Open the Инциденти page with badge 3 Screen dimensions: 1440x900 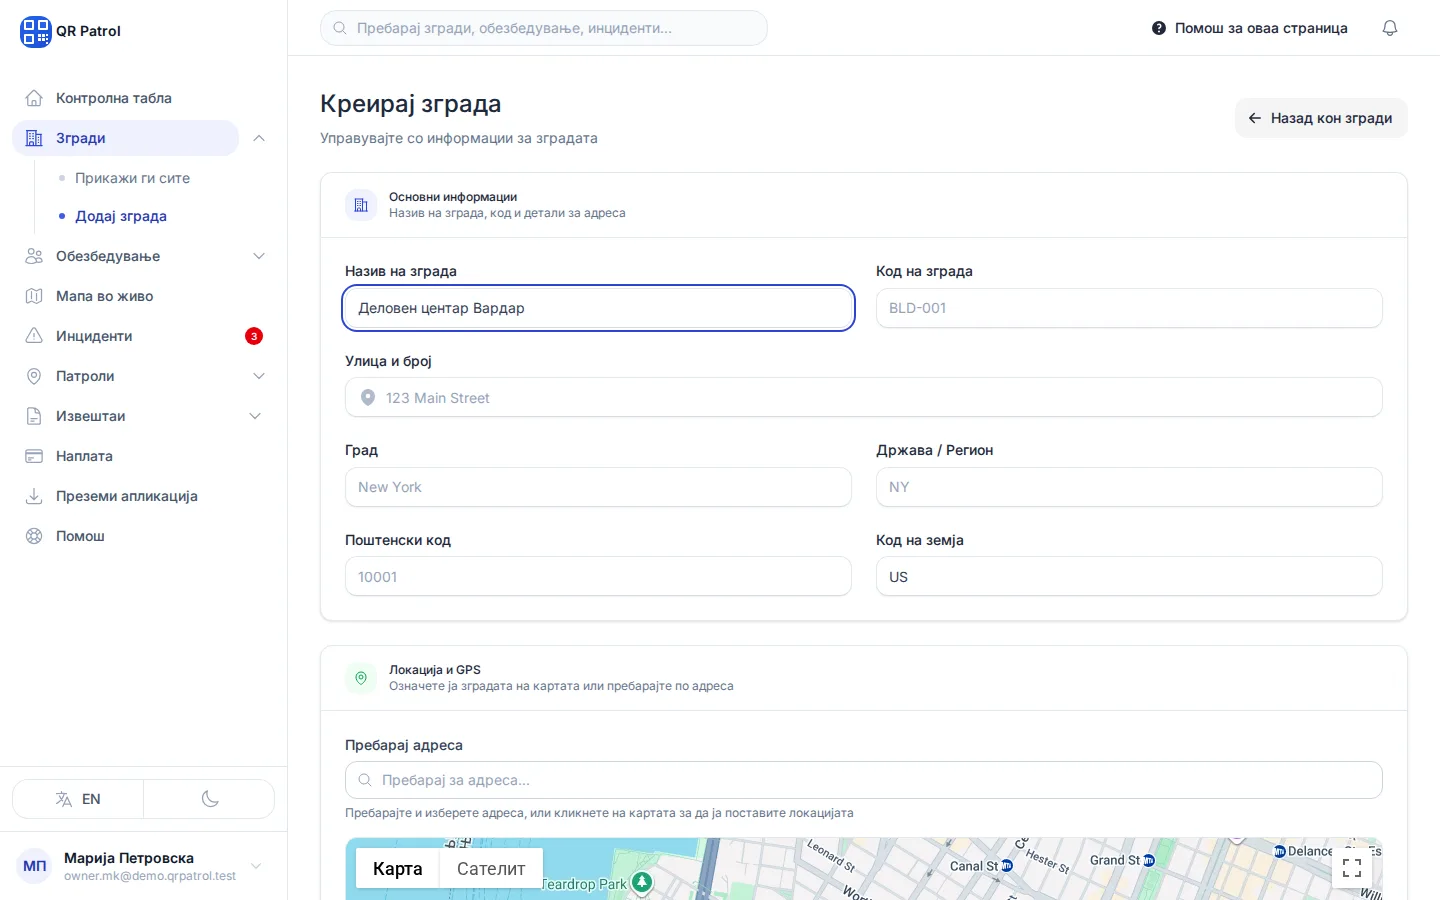(x=144, y=336)
